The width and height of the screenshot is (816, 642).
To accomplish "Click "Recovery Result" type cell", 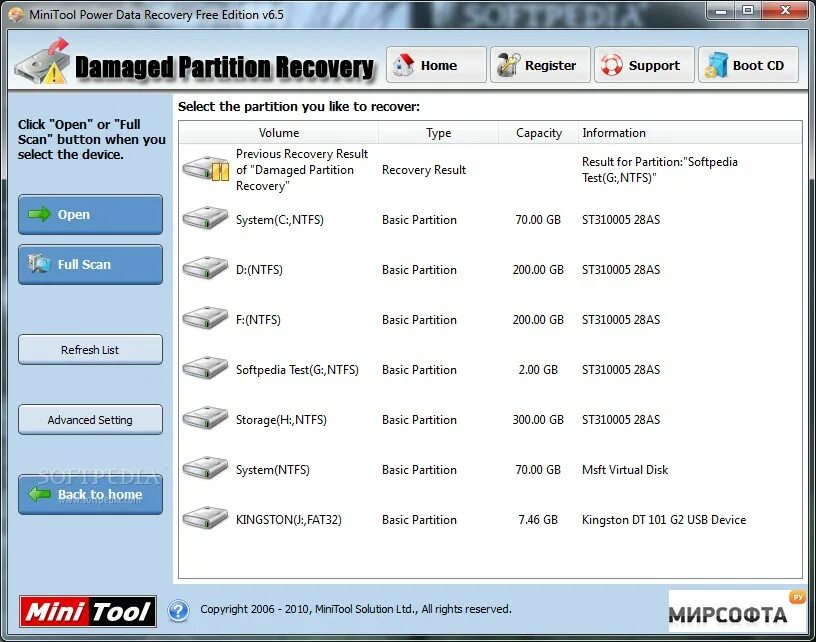I will coord(424,170).
